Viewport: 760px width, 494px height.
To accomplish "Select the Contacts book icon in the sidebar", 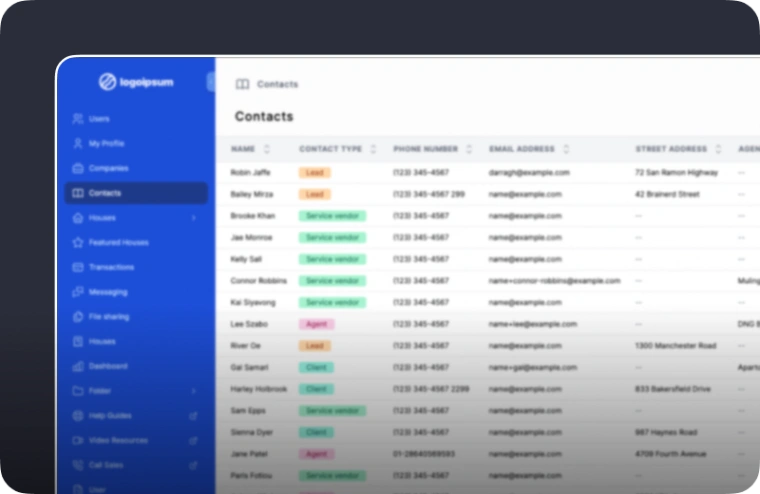I will point(78,193).
